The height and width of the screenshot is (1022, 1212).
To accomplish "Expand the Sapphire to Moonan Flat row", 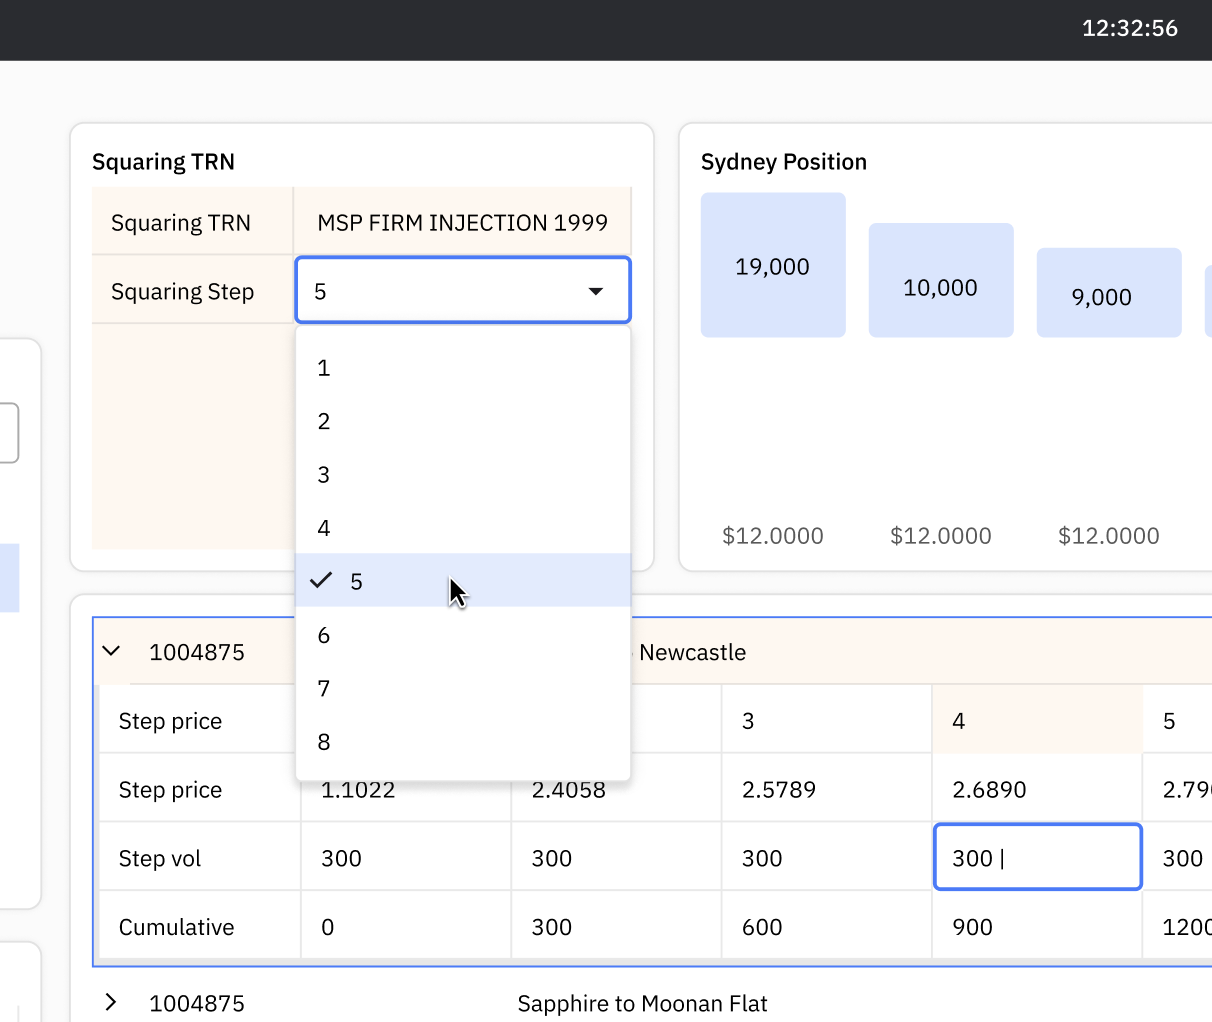I will (112, 1002).
